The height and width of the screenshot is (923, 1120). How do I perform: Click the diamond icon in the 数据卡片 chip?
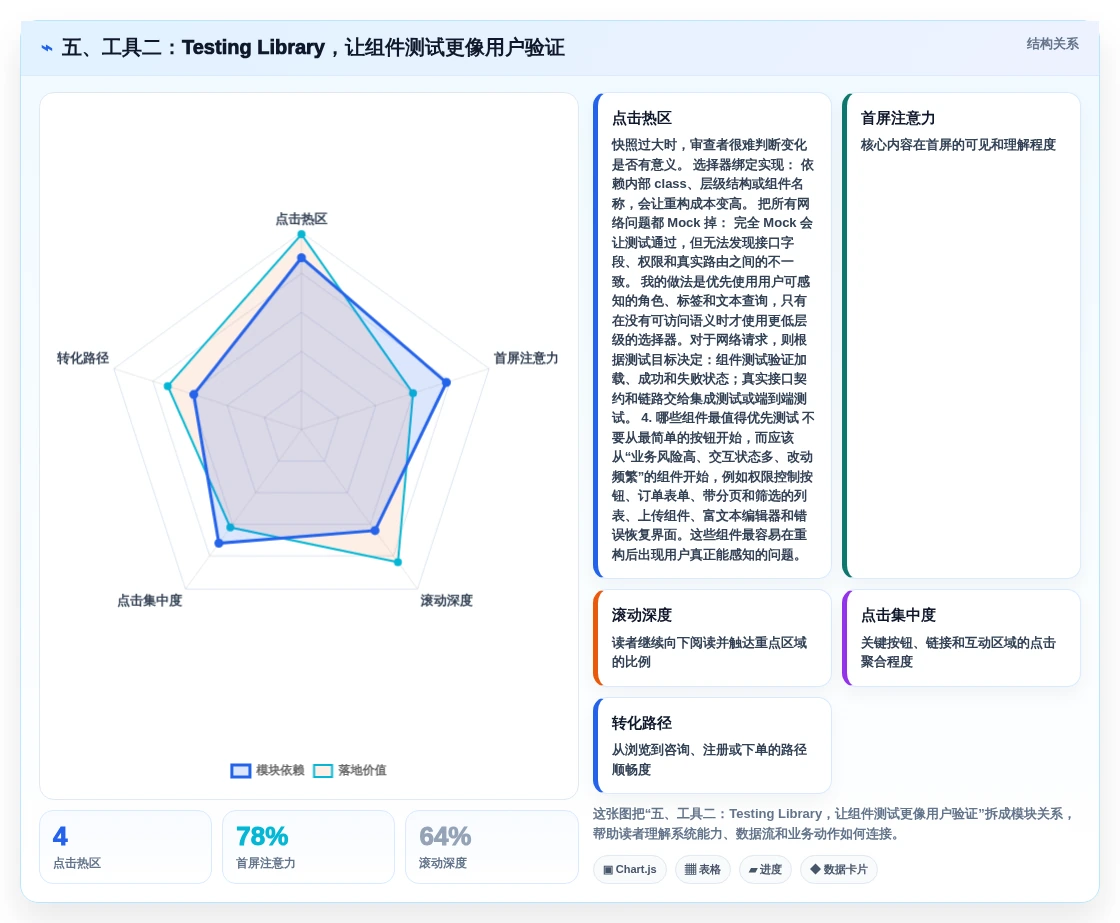pos(815,869)
